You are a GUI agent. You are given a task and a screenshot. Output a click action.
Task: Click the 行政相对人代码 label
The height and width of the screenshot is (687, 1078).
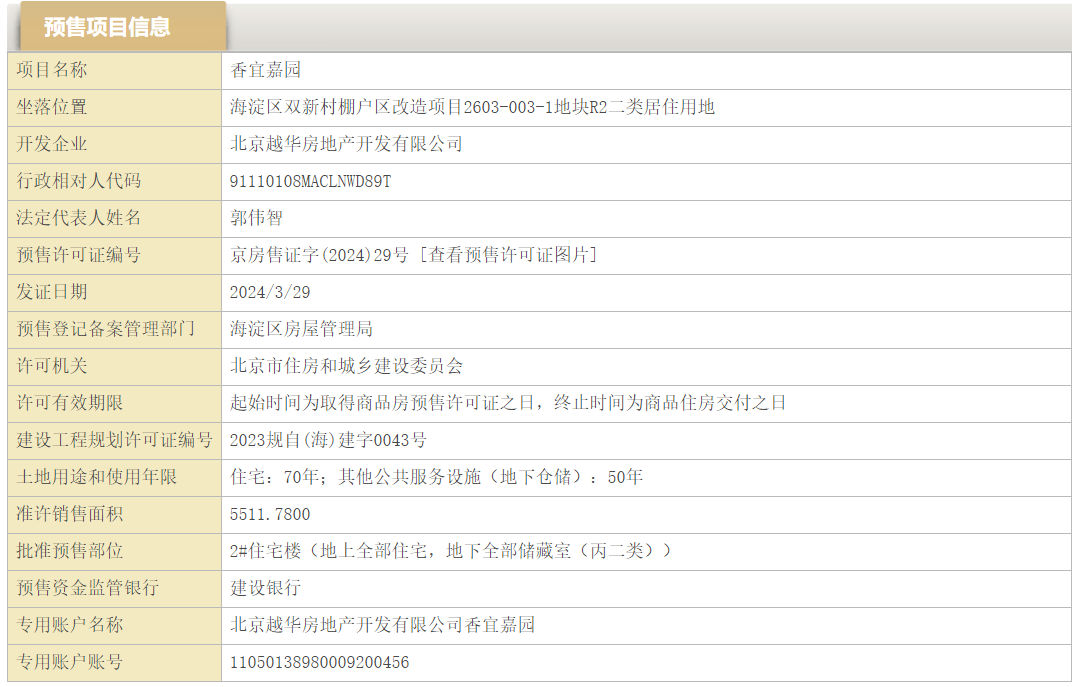[78, 181]
